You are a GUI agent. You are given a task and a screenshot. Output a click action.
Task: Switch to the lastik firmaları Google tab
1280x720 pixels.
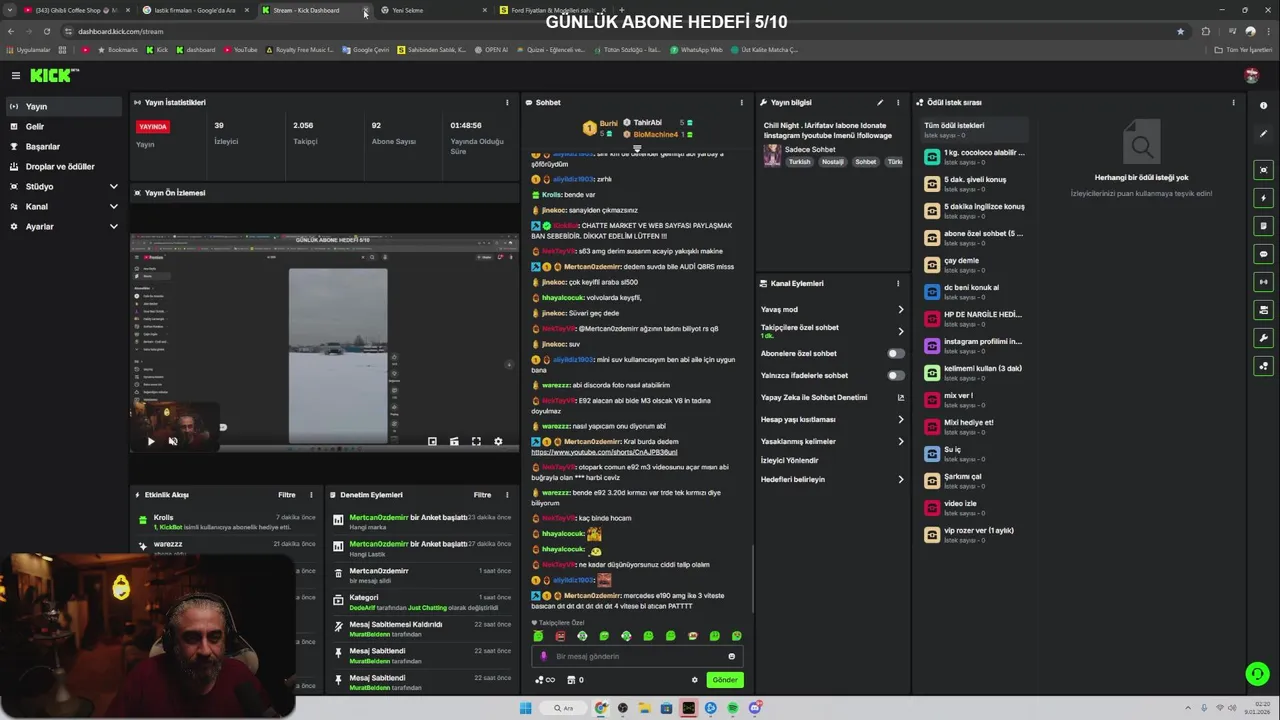[194, 10]
